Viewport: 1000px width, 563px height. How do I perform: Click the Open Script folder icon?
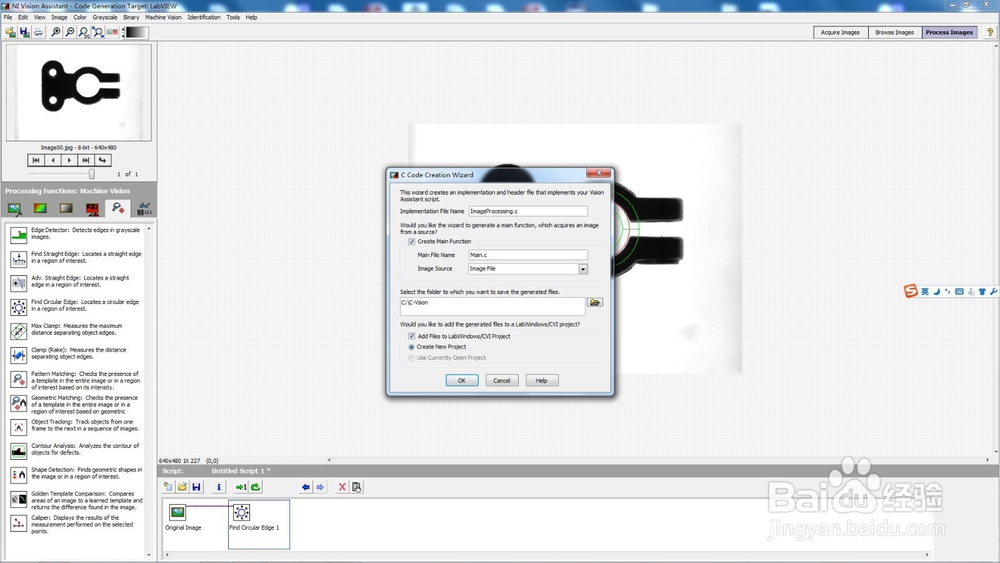pos(182,487)
